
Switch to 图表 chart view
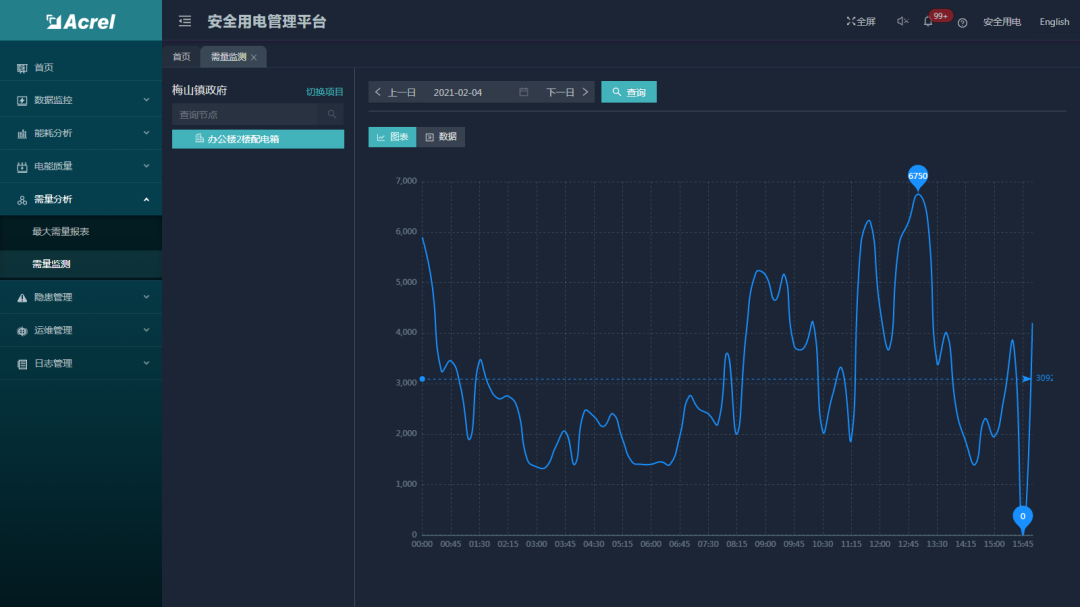pyautogui.click(x=392, y=137)
